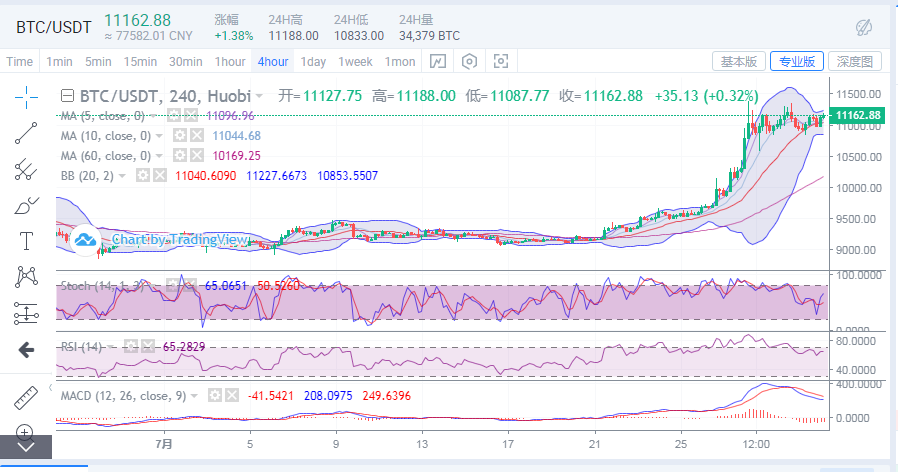Screen dimensions: 898x472
Task: Select the trend line drawing tool
Action: click(x=26, y=131)
